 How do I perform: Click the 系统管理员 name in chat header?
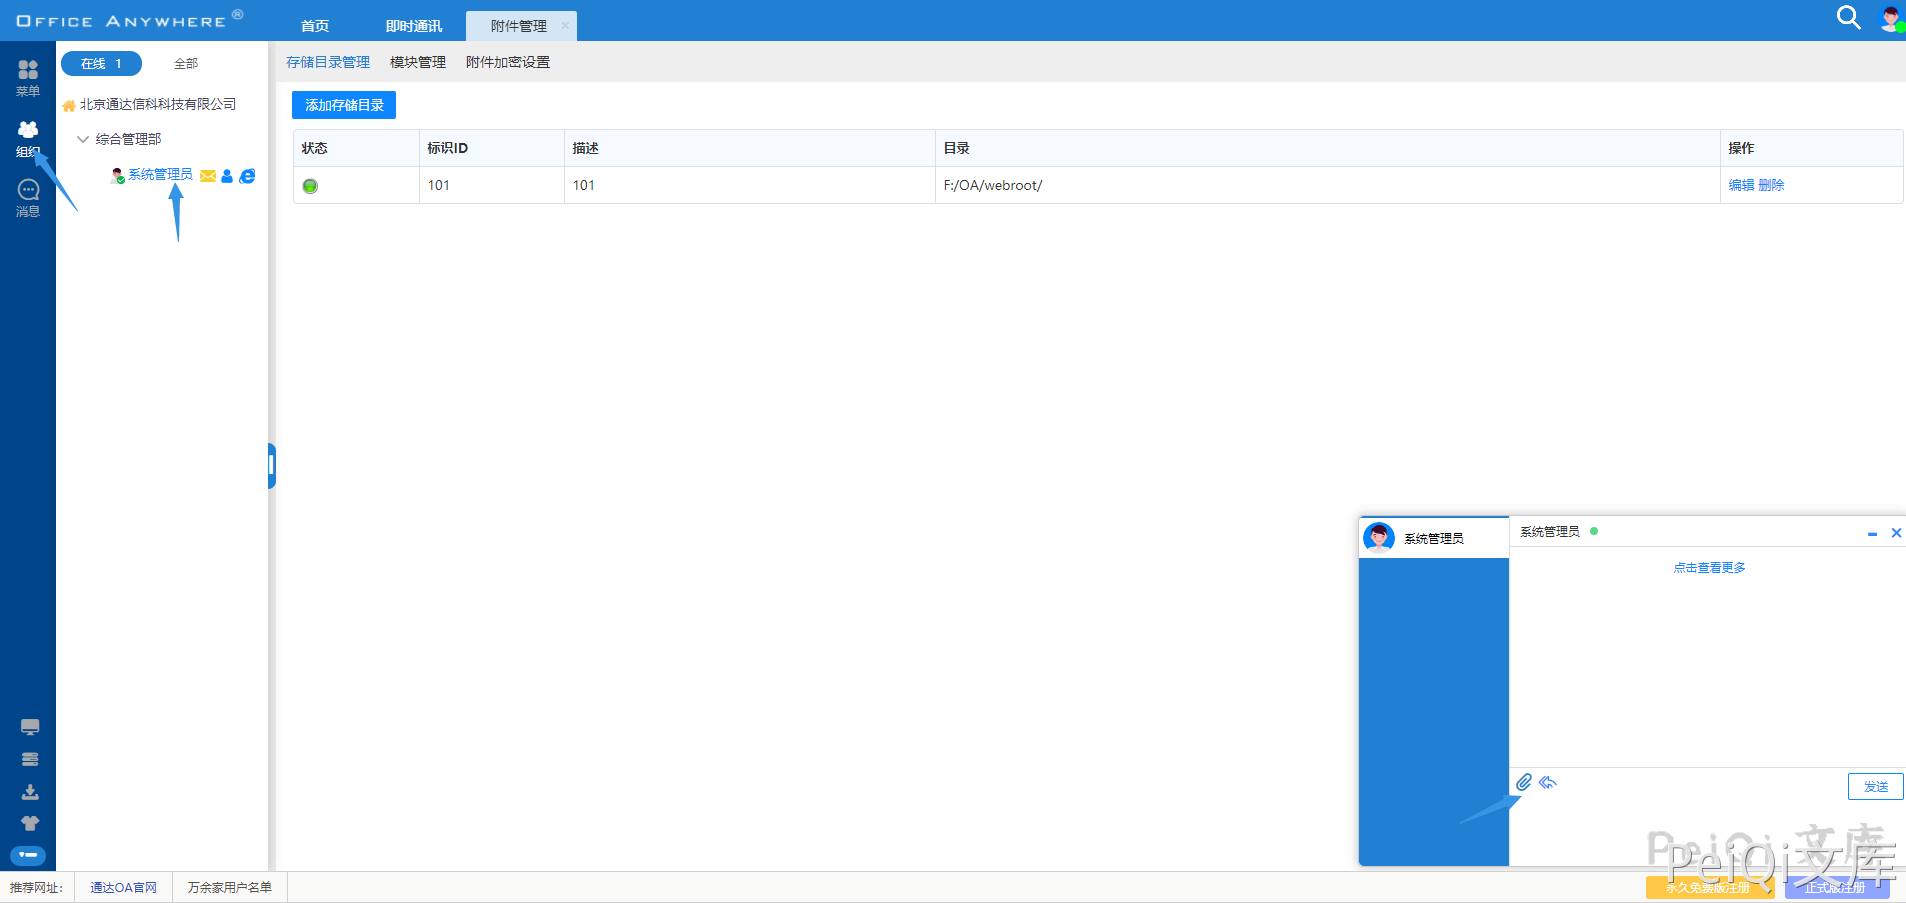coord(1550,532)
